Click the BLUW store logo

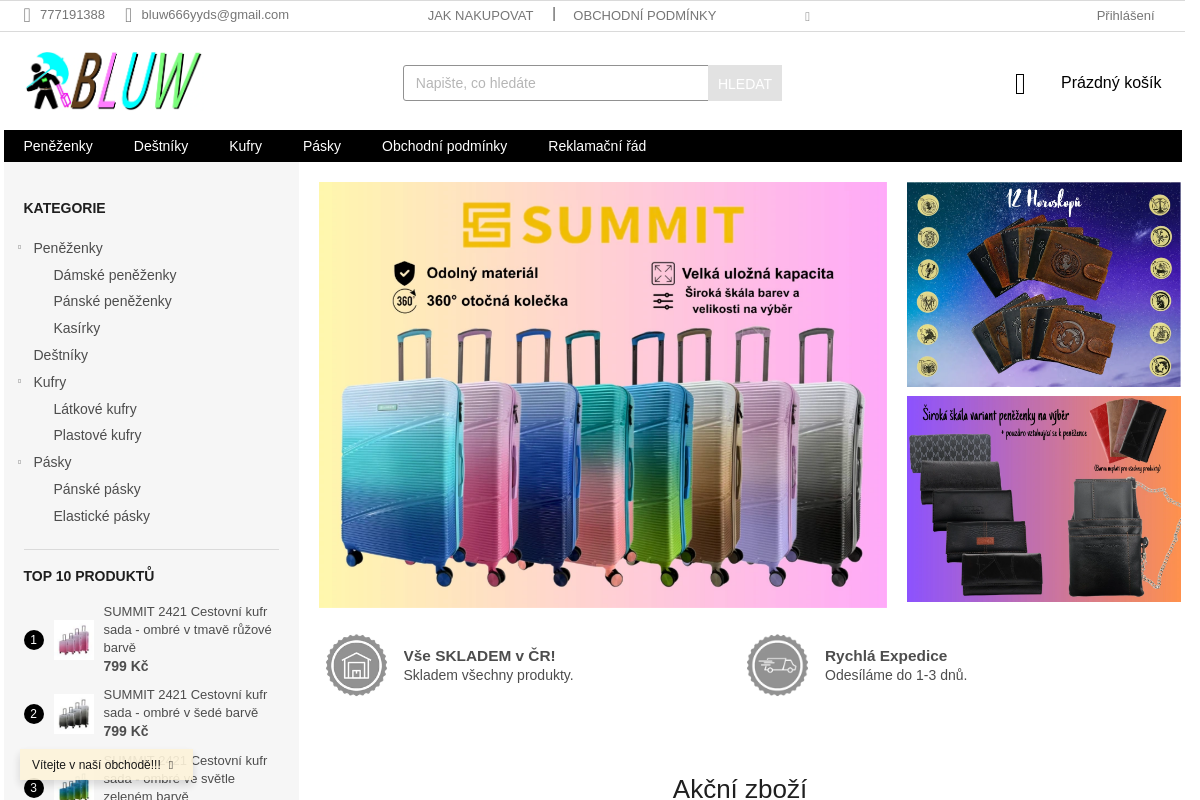[113, 81]
